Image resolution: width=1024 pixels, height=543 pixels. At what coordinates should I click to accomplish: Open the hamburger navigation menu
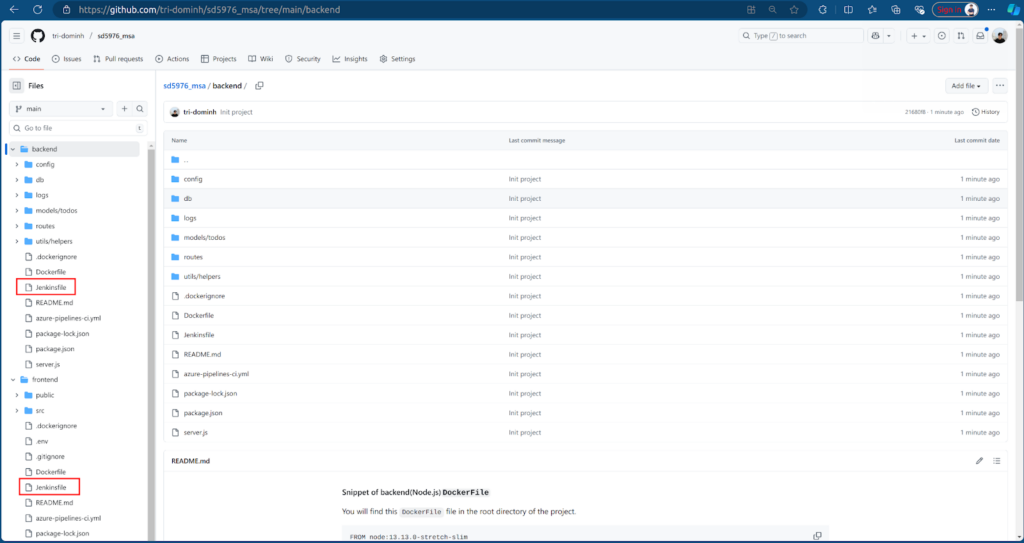pyautogui.click(x=16, y=36)
